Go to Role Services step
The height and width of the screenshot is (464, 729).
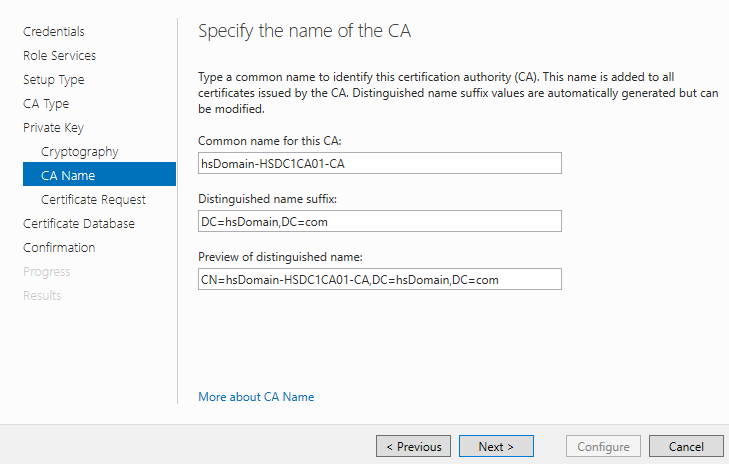point(60,56)
